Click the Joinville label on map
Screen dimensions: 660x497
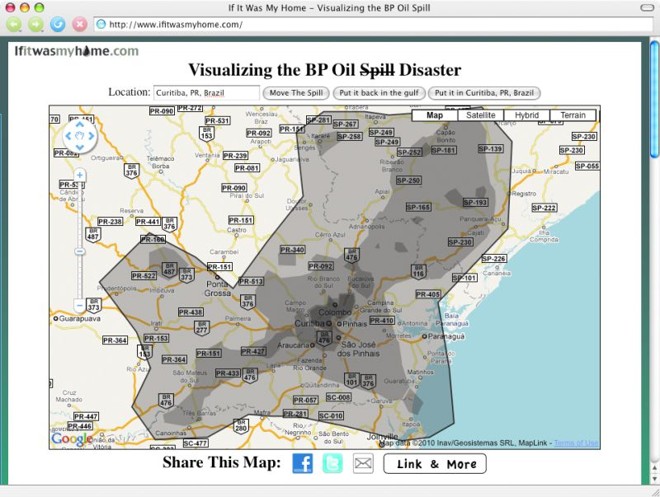382,436
